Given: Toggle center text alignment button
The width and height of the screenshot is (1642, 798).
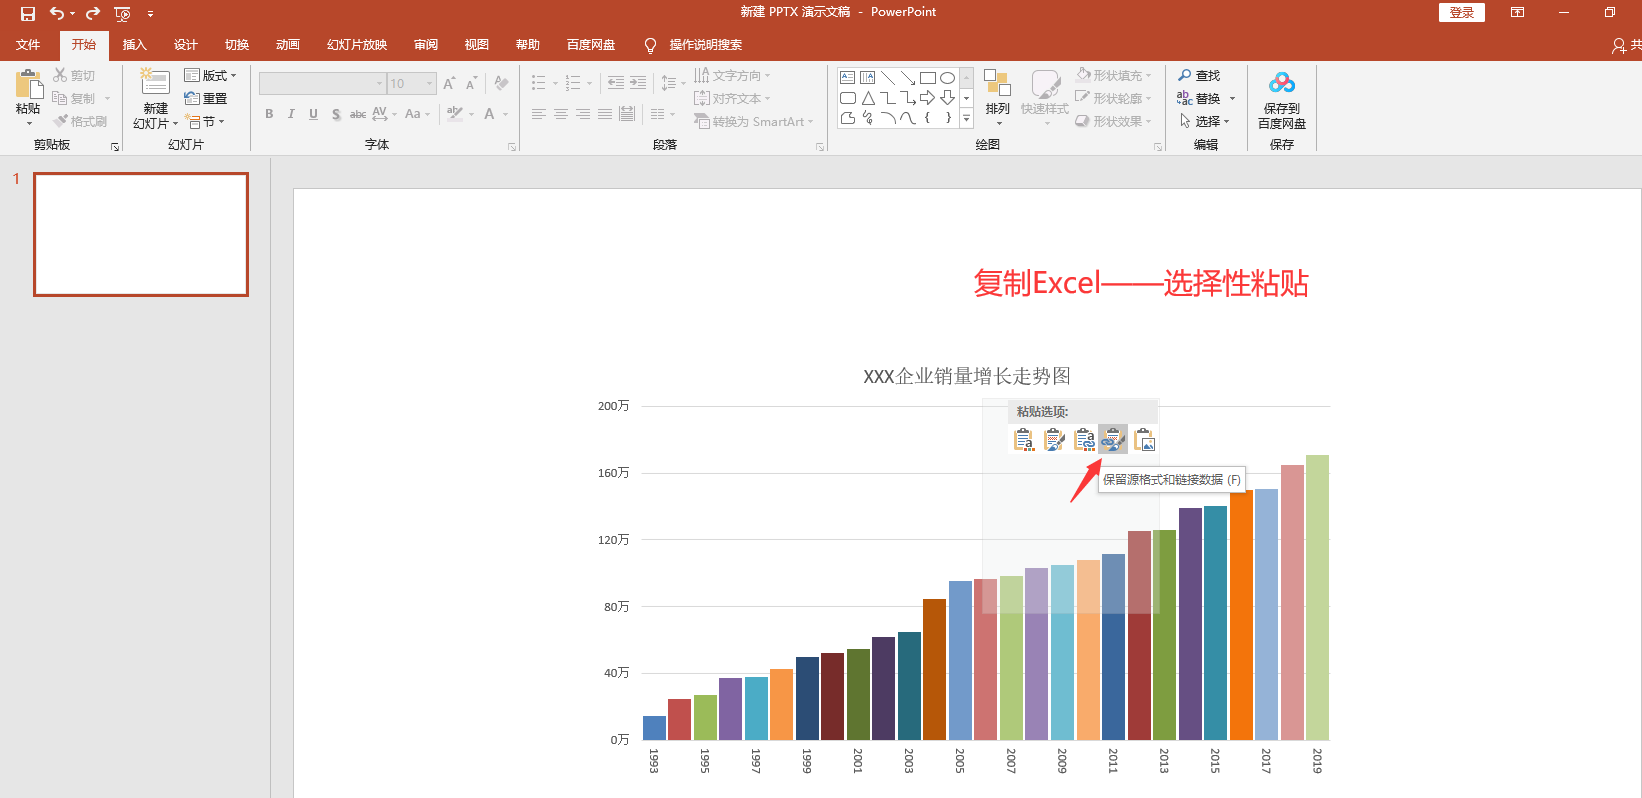Looking at the screenshot, I should coord(561,114).
